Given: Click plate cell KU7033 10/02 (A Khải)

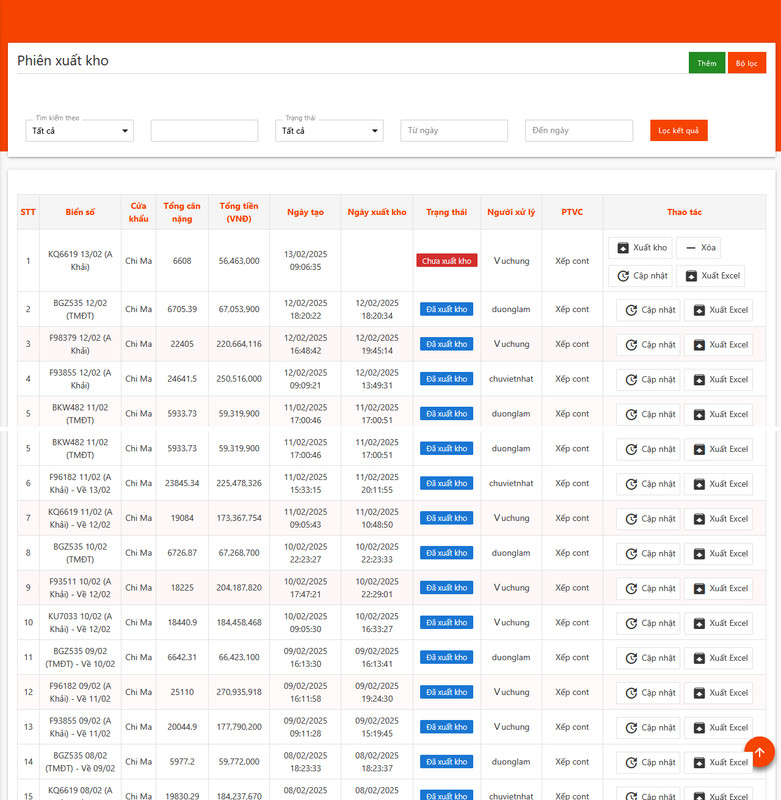Looking at the screenshot, I should tap(80, 622).
